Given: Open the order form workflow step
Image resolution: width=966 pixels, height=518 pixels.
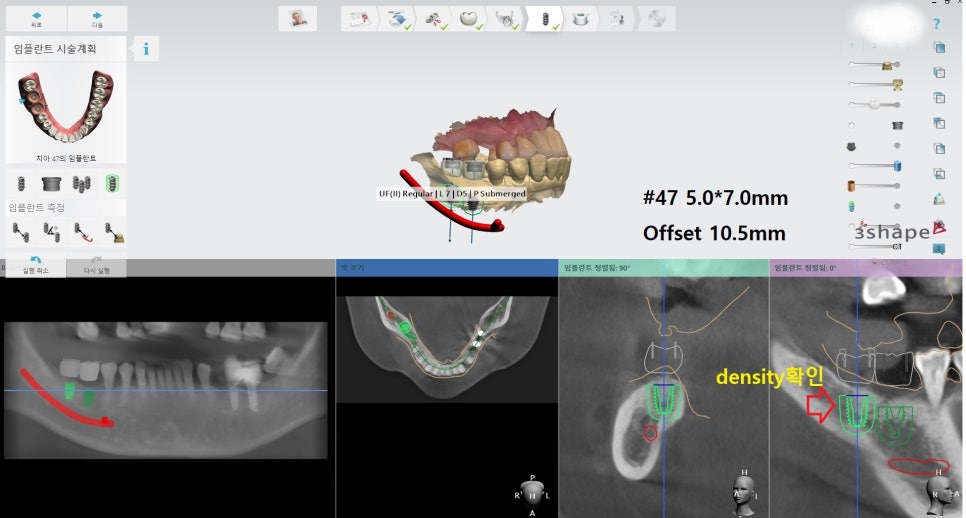Looking at the screenshot, I should [x=359, y=19].
